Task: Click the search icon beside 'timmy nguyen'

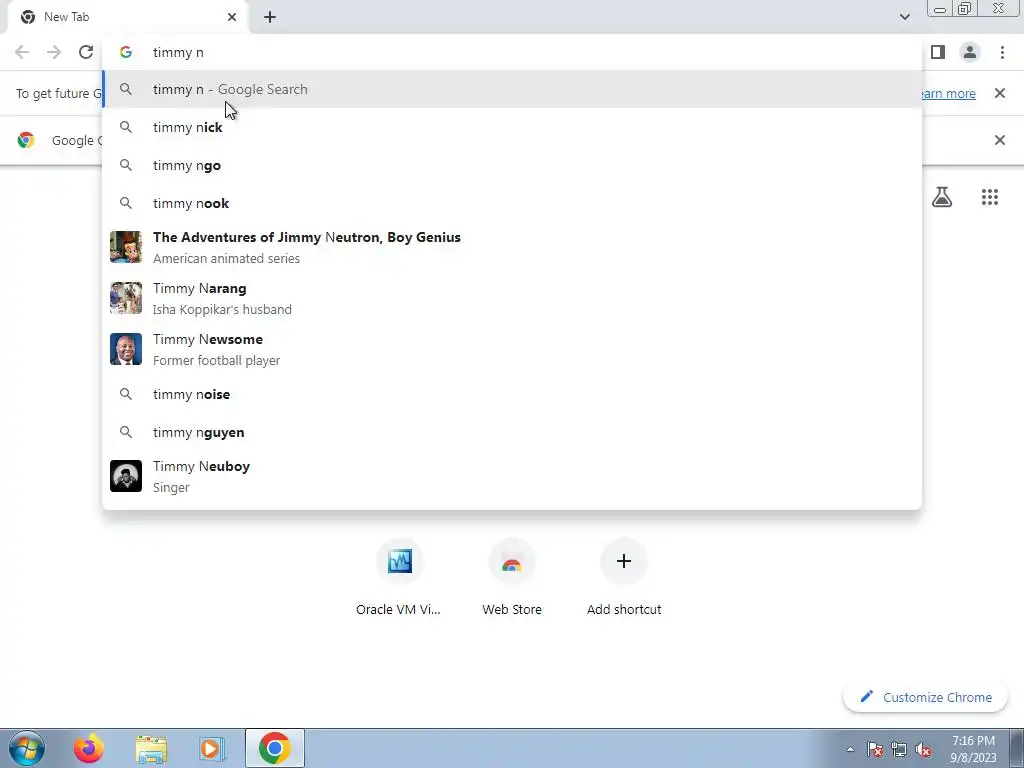Action: tap(126, 432)
